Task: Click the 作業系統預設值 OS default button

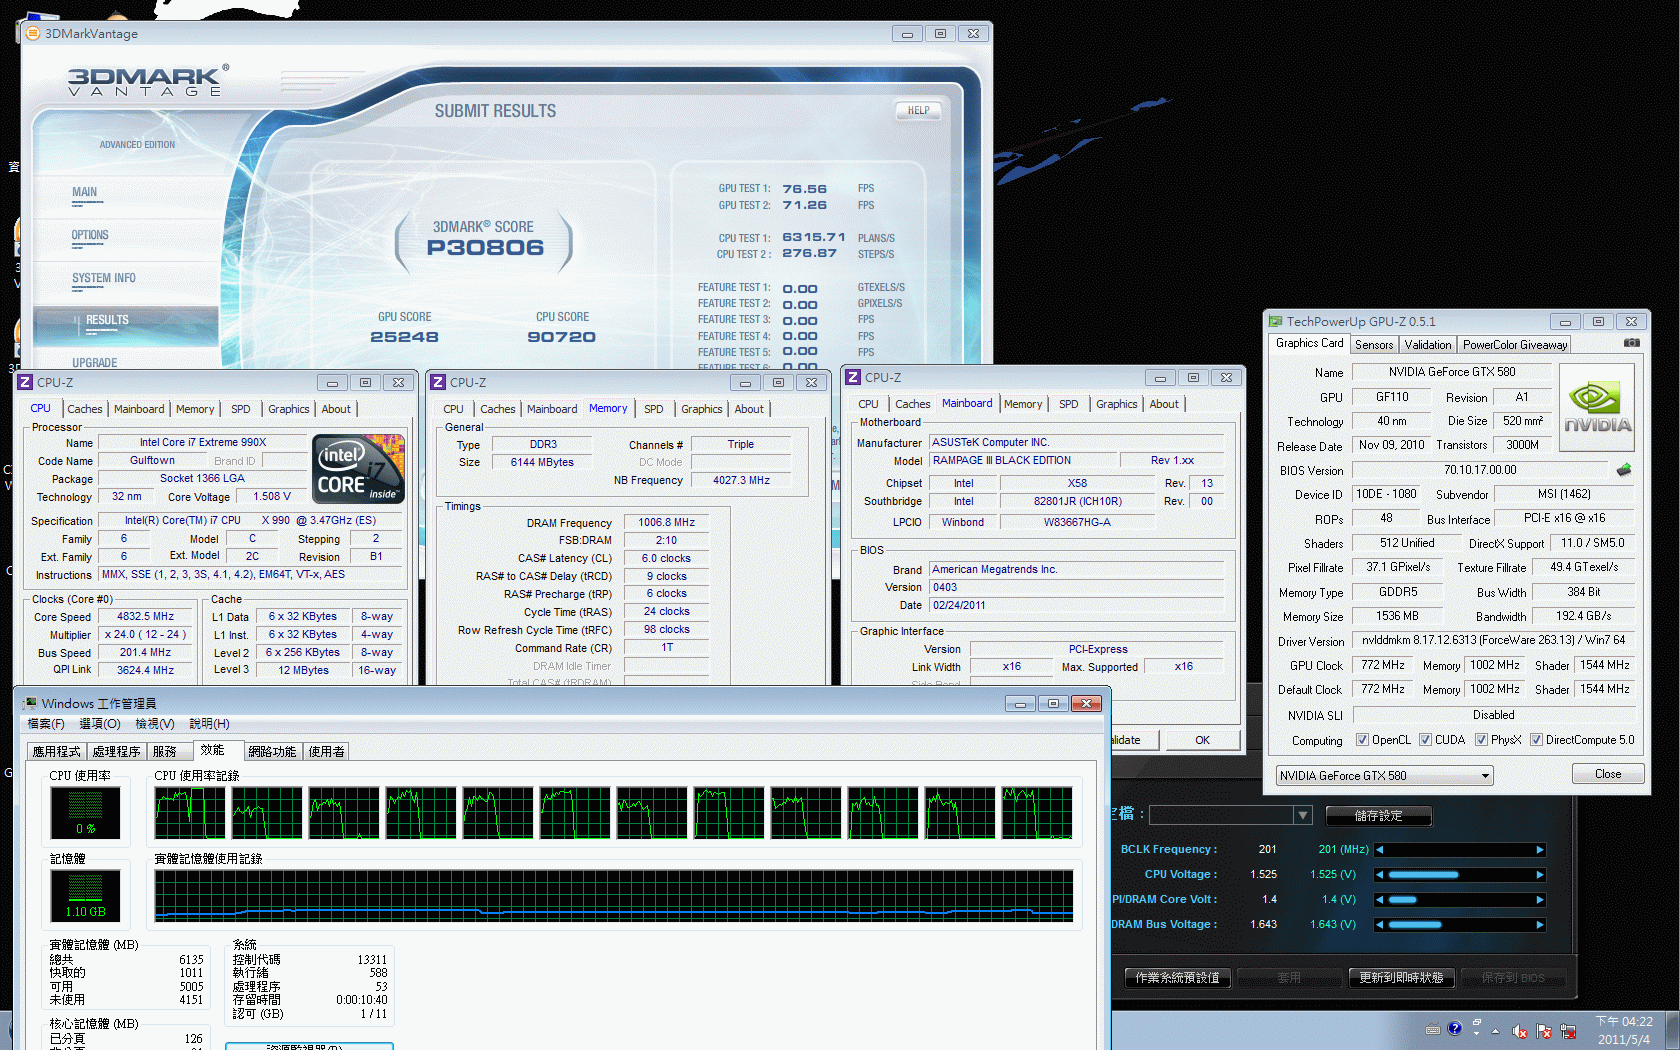Action: pos(1177,978)
